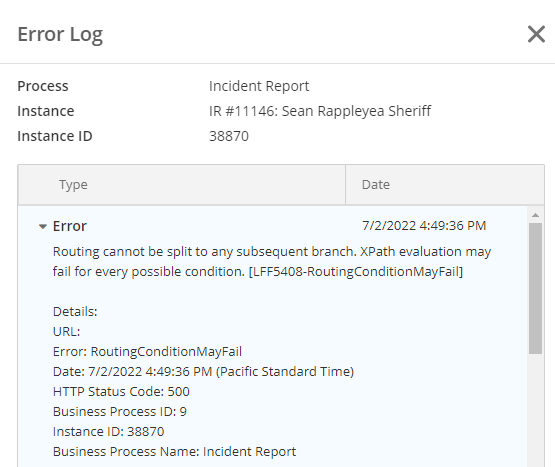Viewport: 555px width, 467px height.
Task: Click the vertical scrollbar thumb
Action: pos(536,288)
